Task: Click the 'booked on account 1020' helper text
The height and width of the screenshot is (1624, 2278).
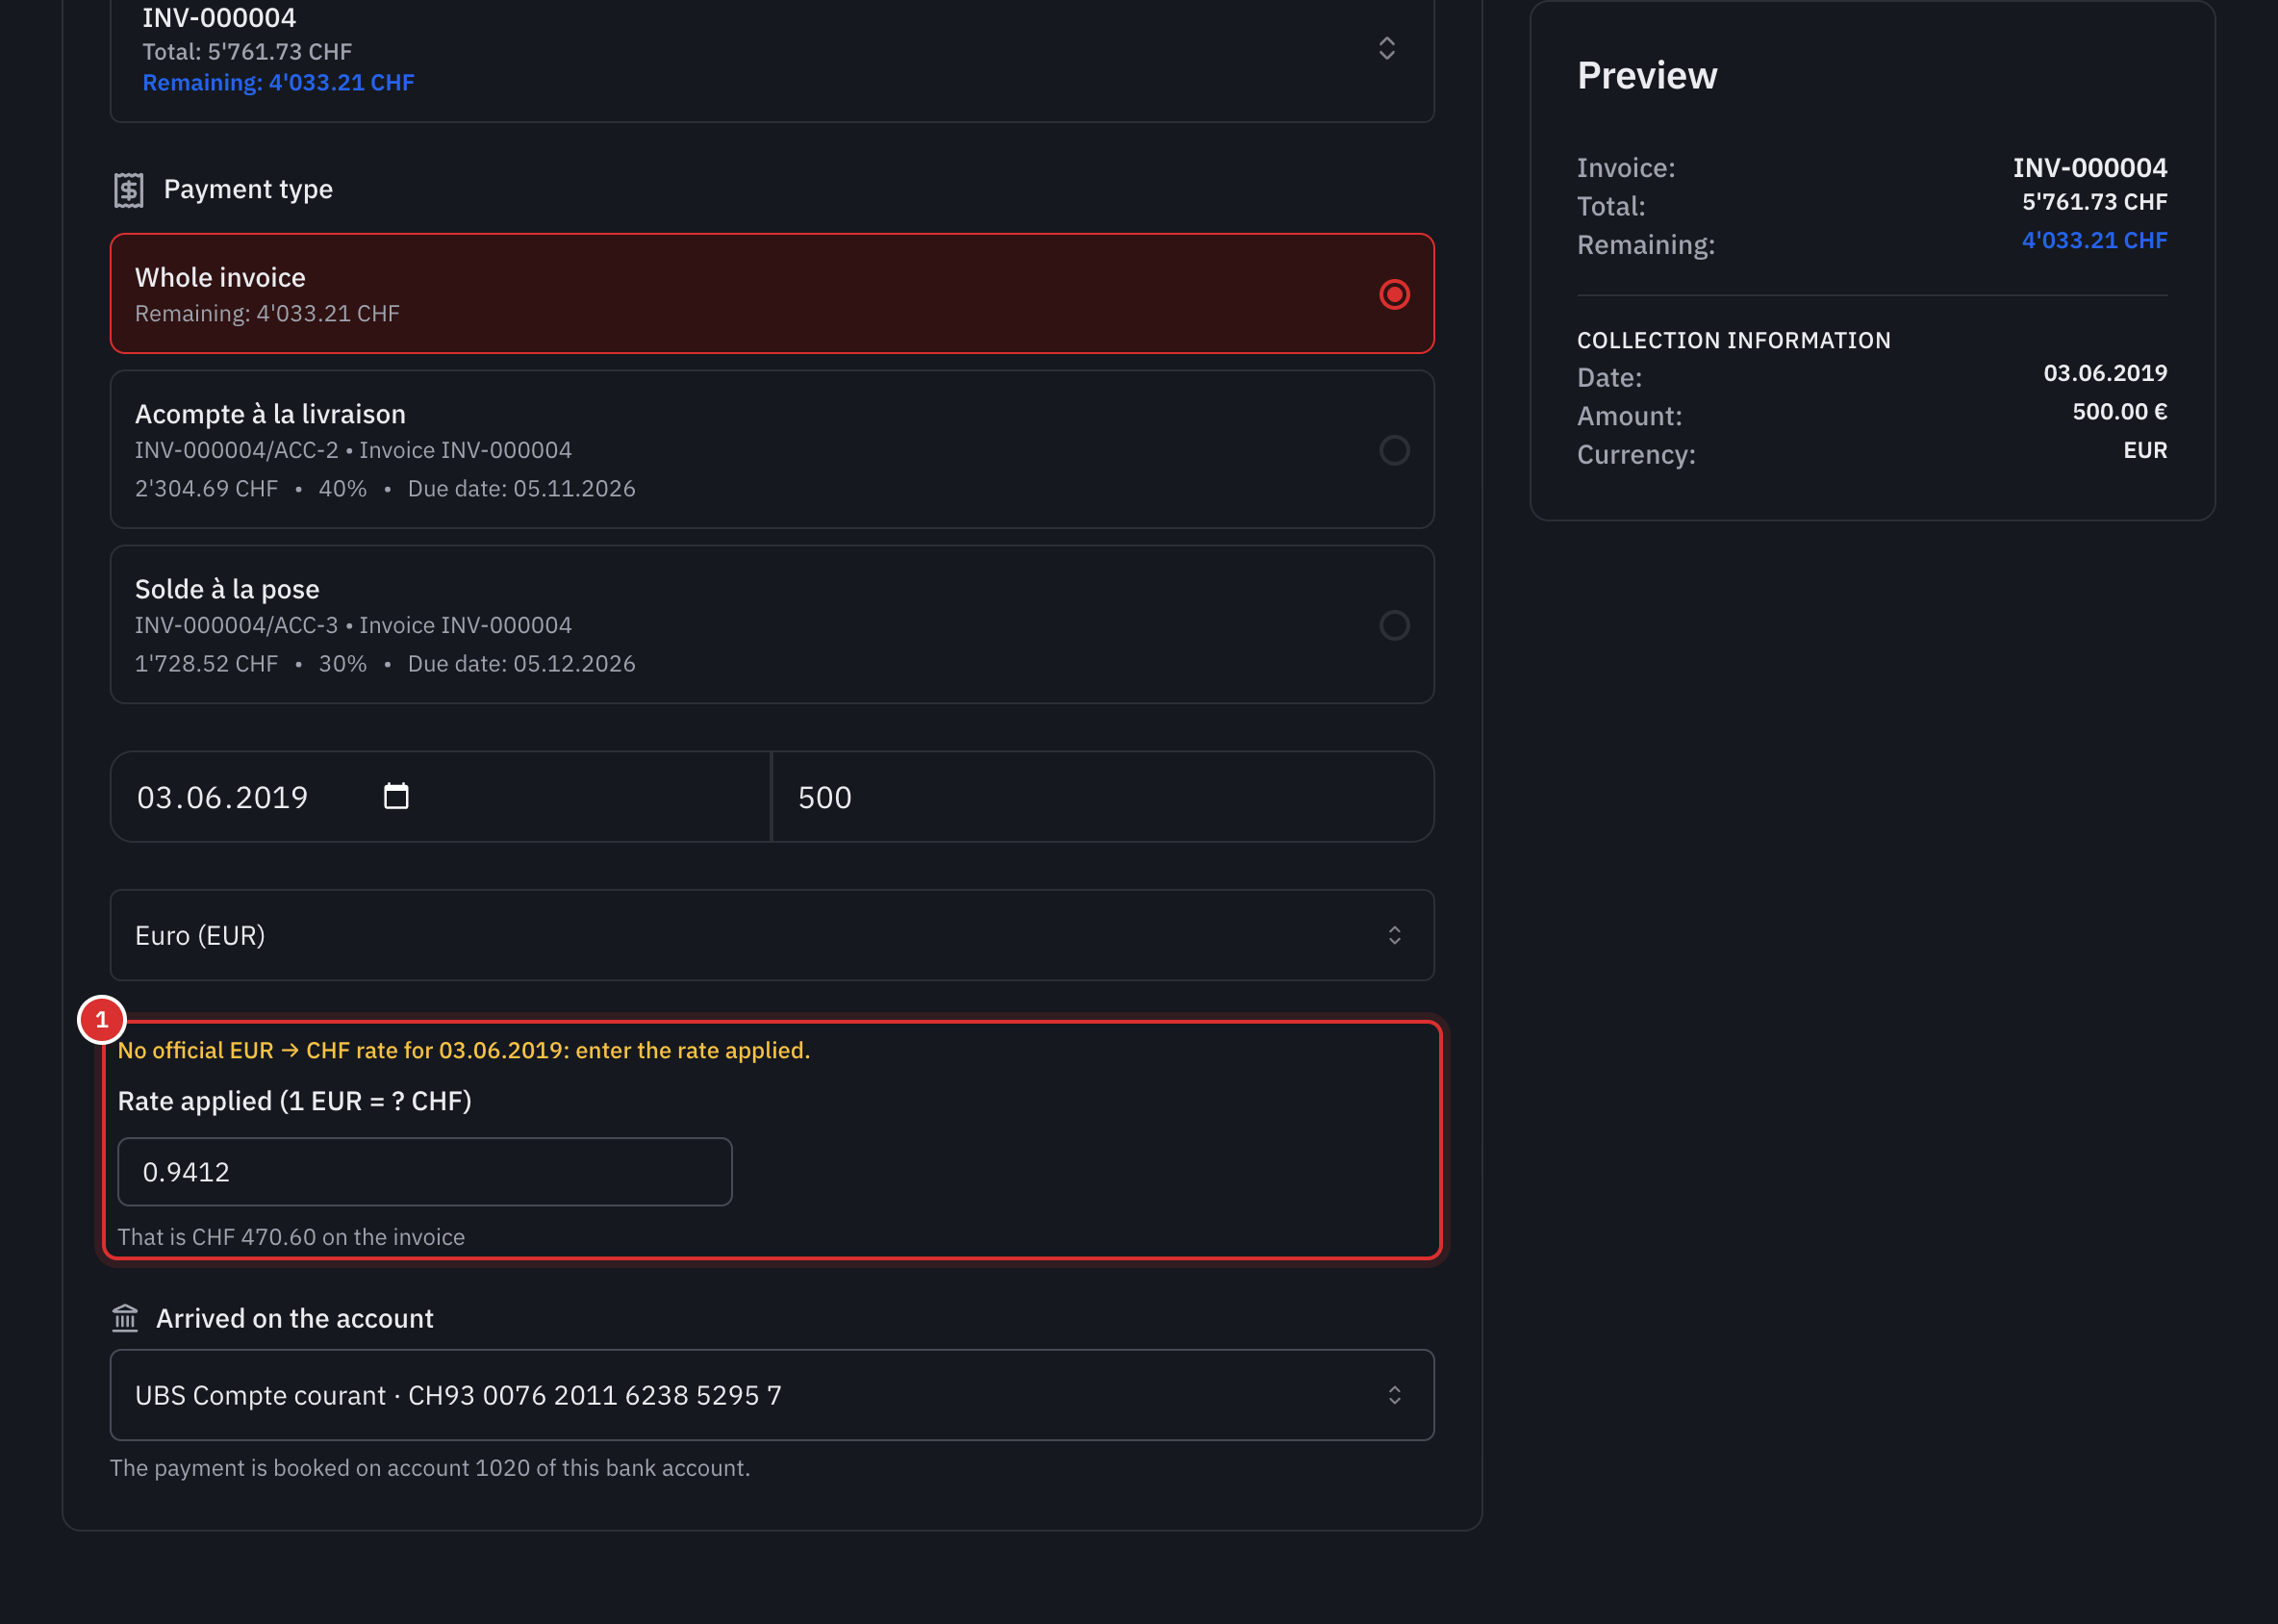Action: pyautogui.click(x=430, y=1468)
